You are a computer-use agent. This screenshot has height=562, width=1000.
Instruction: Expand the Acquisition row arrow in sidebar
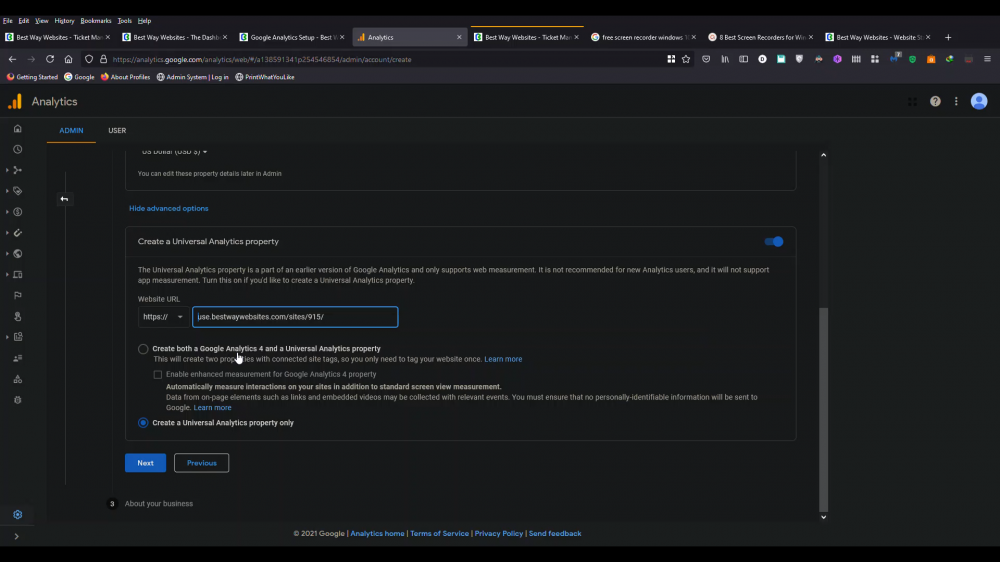click(7, 170)
